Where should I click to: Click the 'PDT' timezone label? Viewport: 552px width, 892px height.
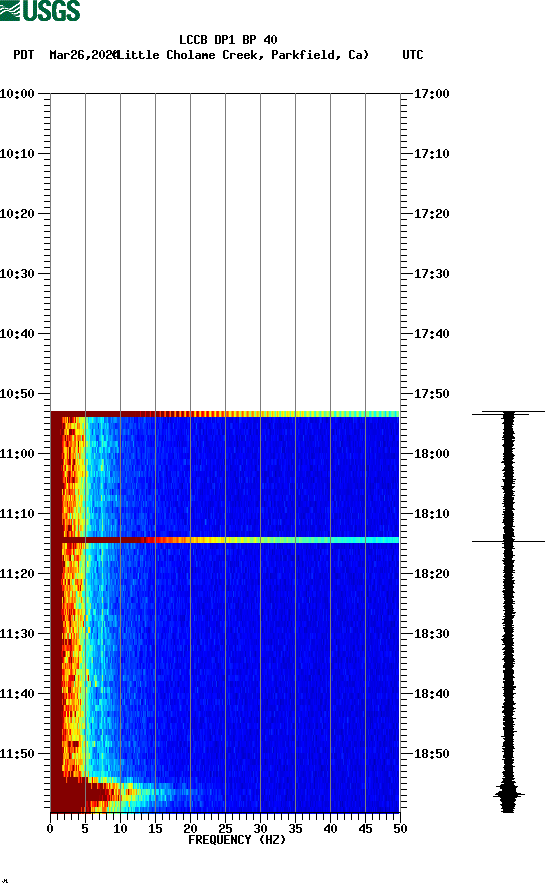23,55
